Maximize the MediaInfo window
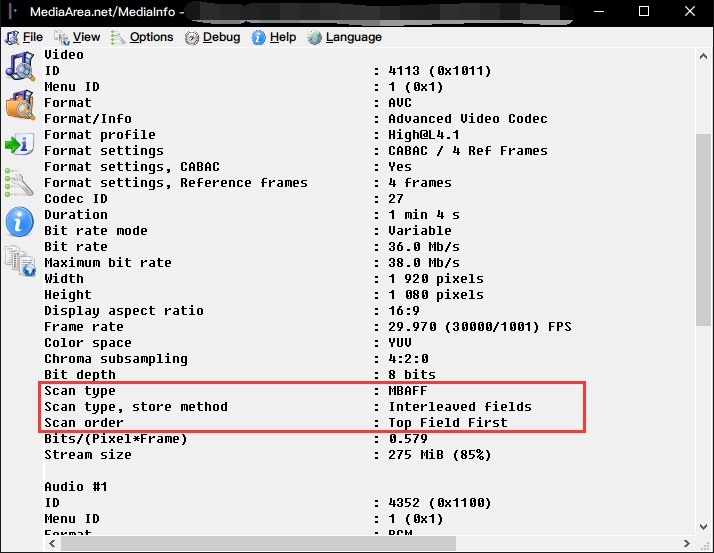This screenshot has width=714, height=553. (x=645, y=12)
